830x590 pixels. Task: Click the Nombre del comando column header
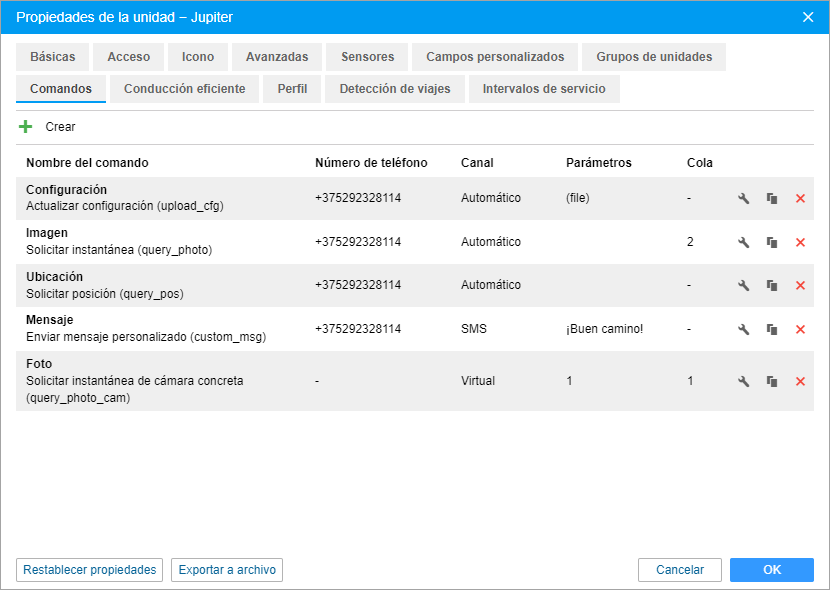tap(87, 163)
